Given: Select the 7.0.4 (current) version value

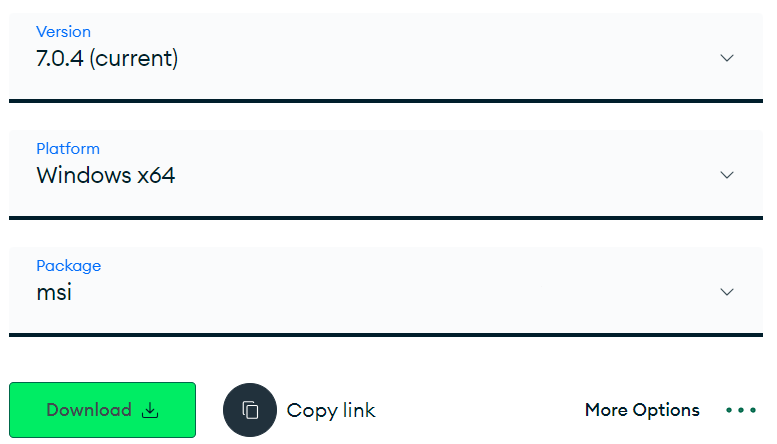Looking at the screenshot, I should [x=107, y=59].
